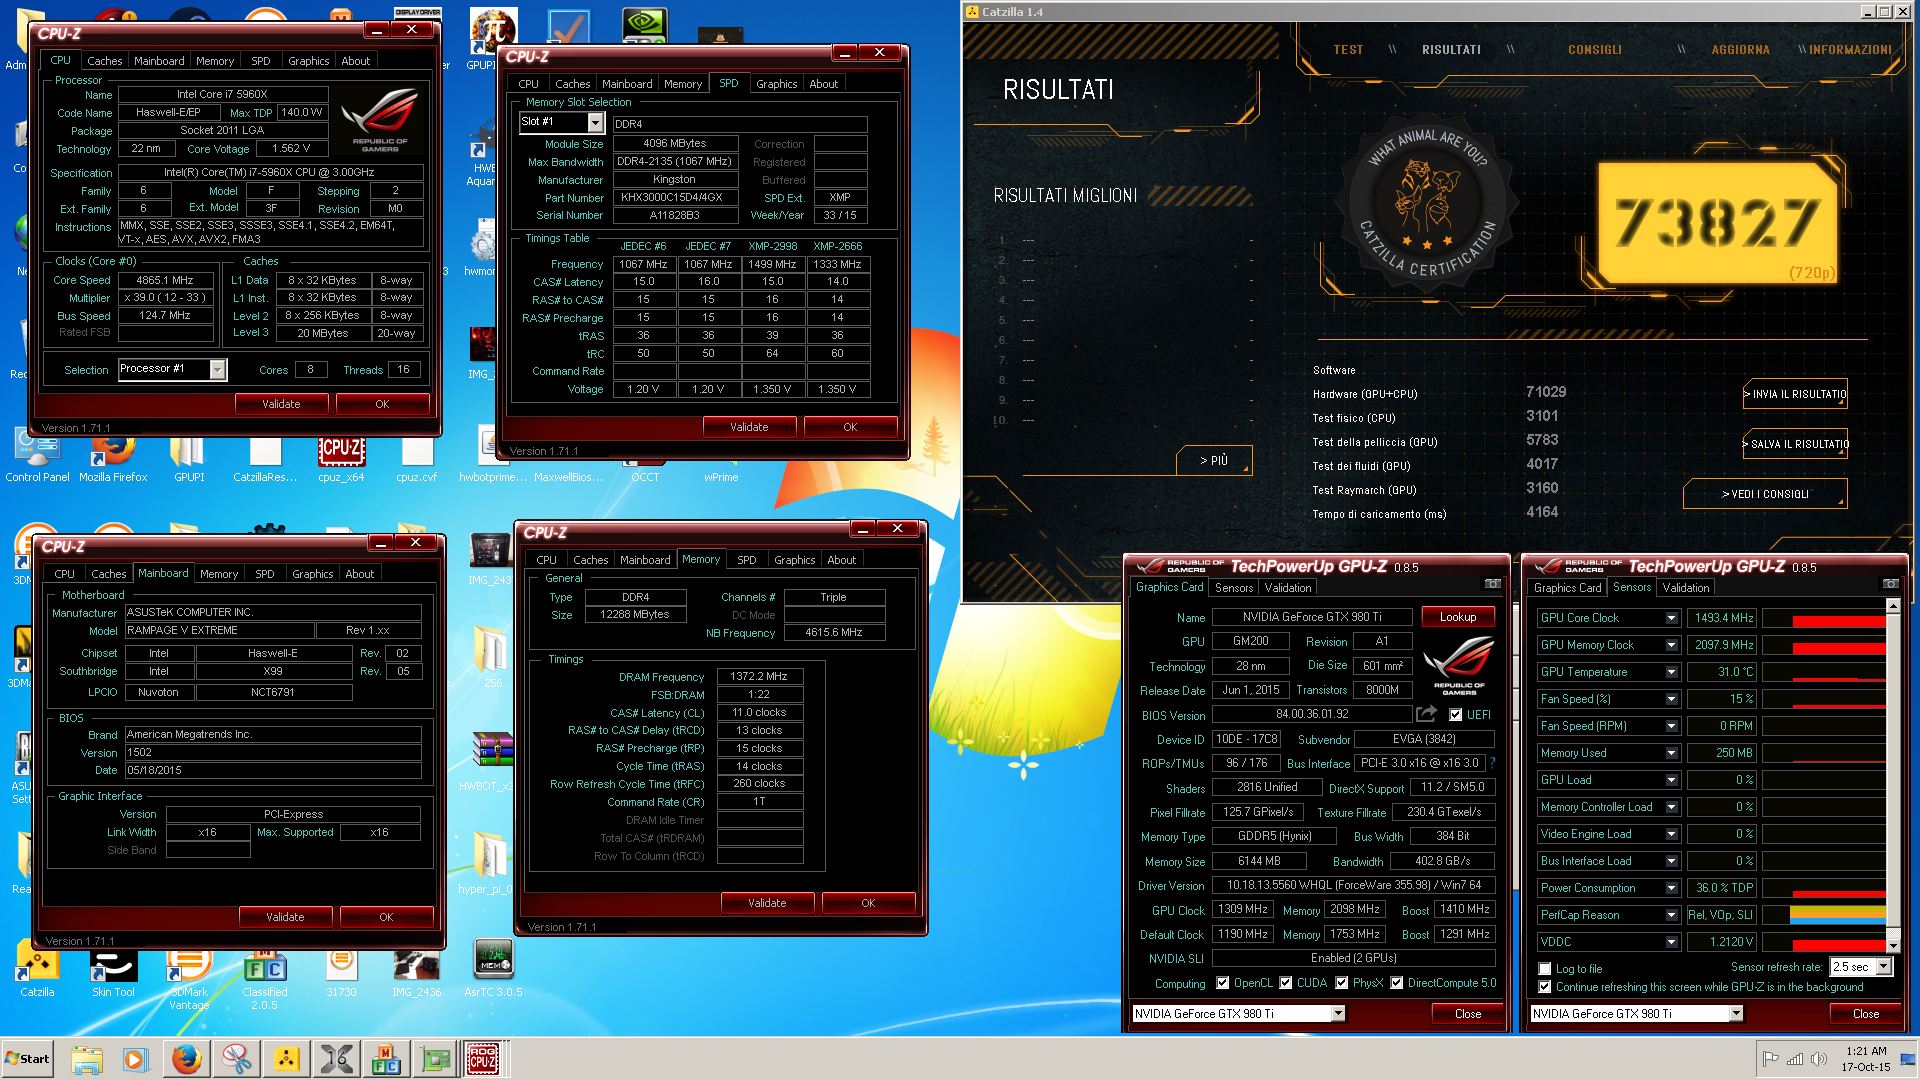This screenshot has width=1920, height=1080.
Task: Toggle the DirectCompute 5.0 checkbox
Action: click(1396, 983)
